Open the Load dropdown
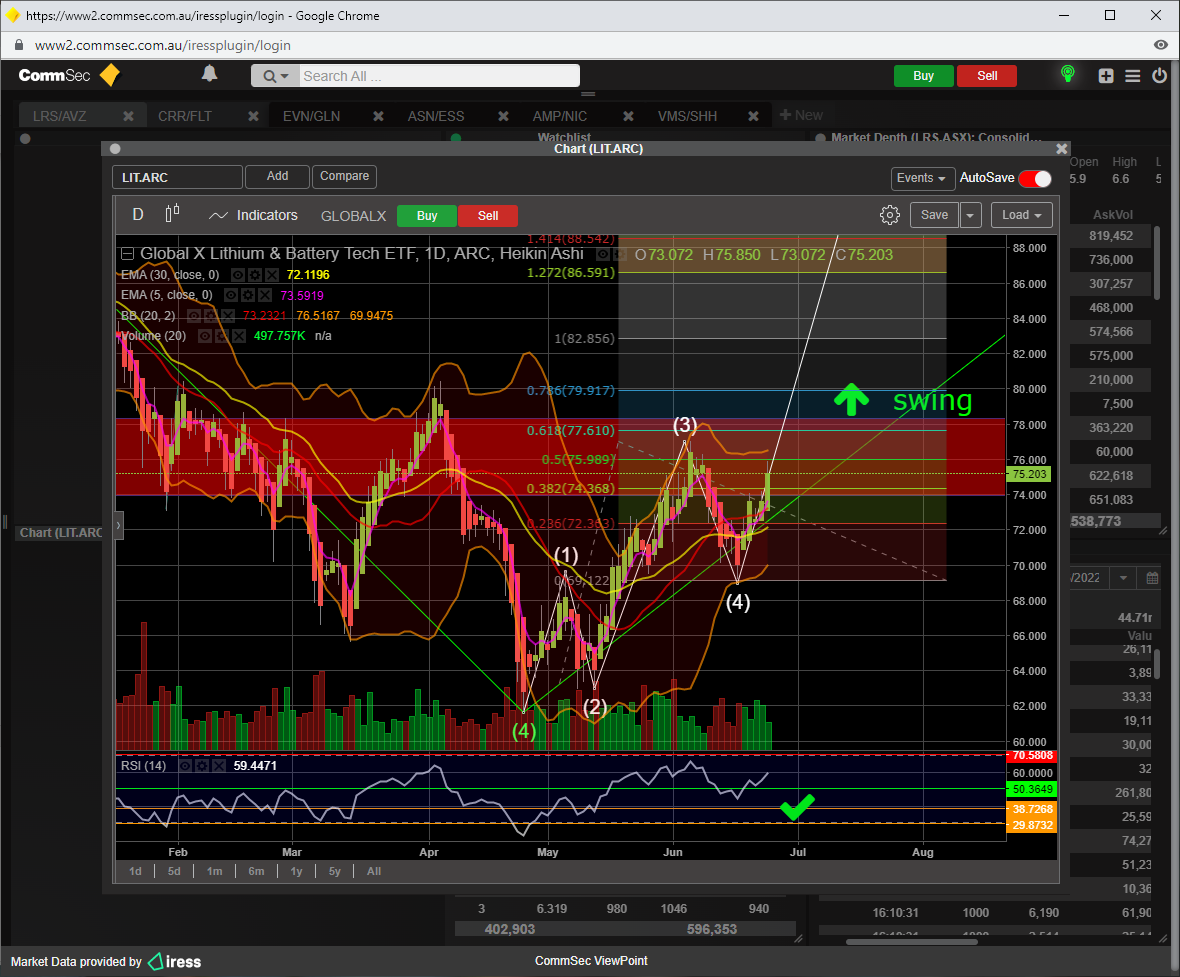Screen dimensions: 1180x977 (1020, 215)
